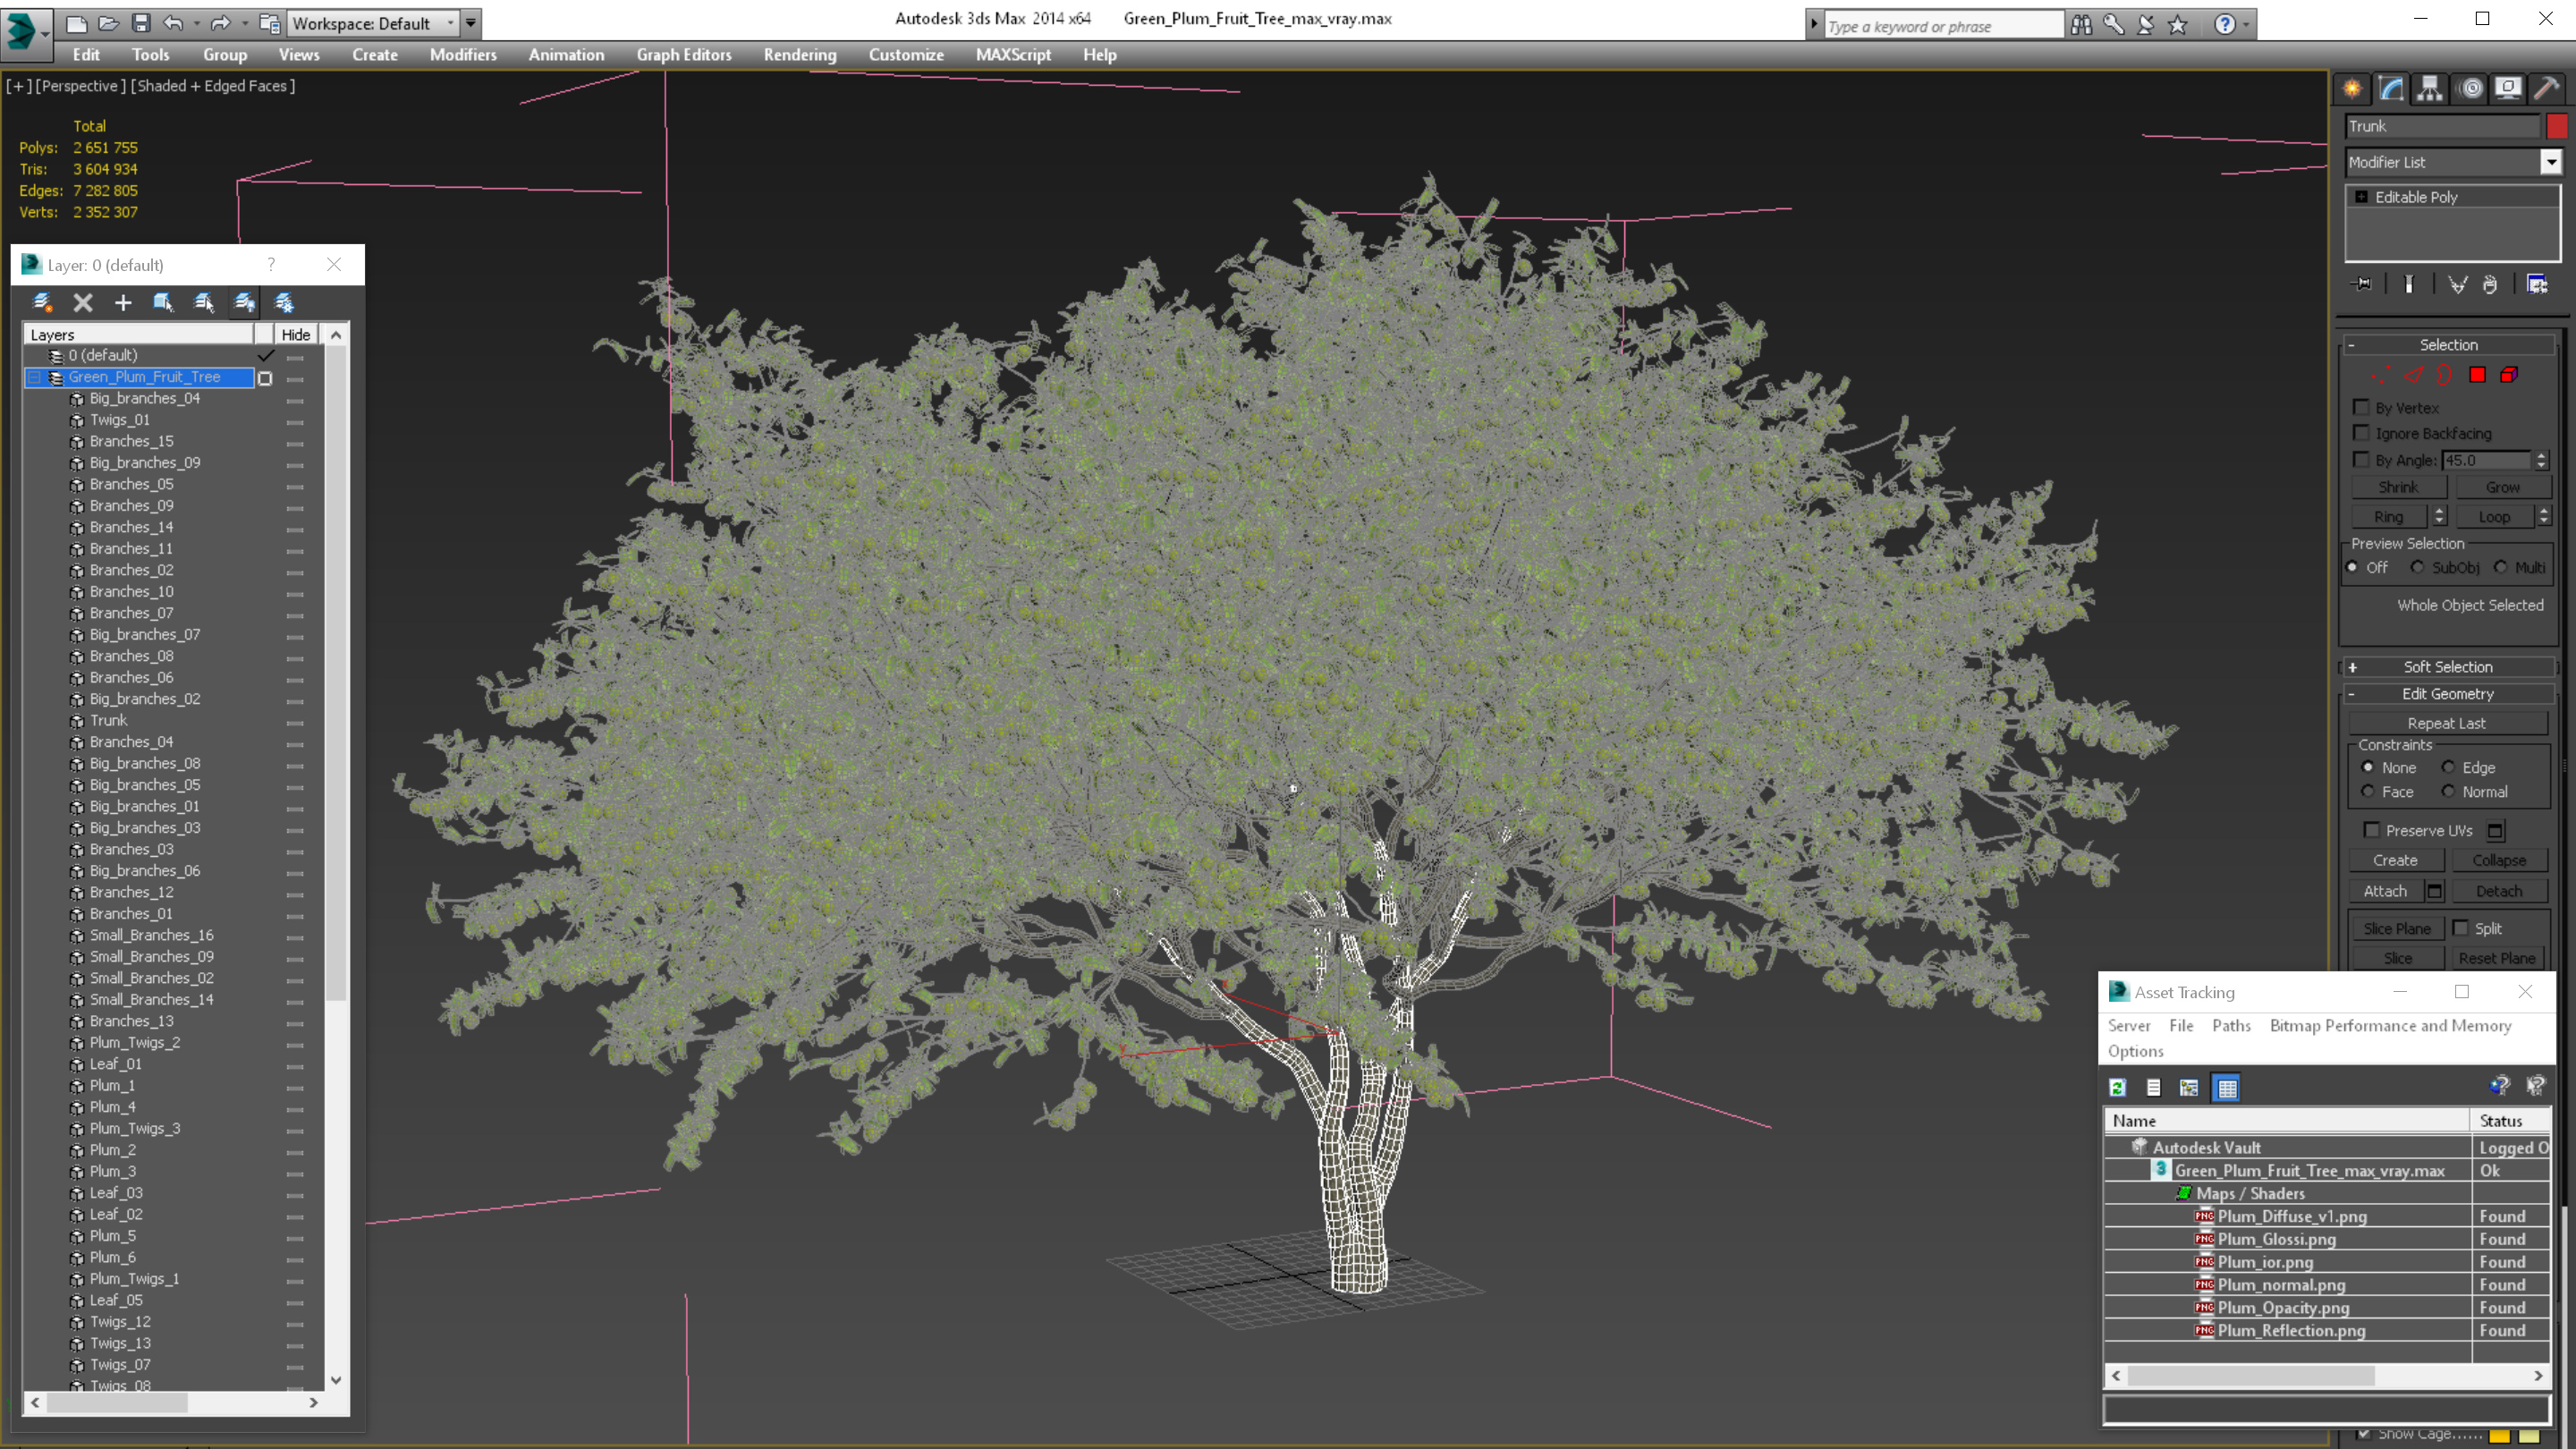This screenshot has height=1449, width=2576.
Task: Click Configure Modifier Sets icon
Action: click(x=2537, y=285)
